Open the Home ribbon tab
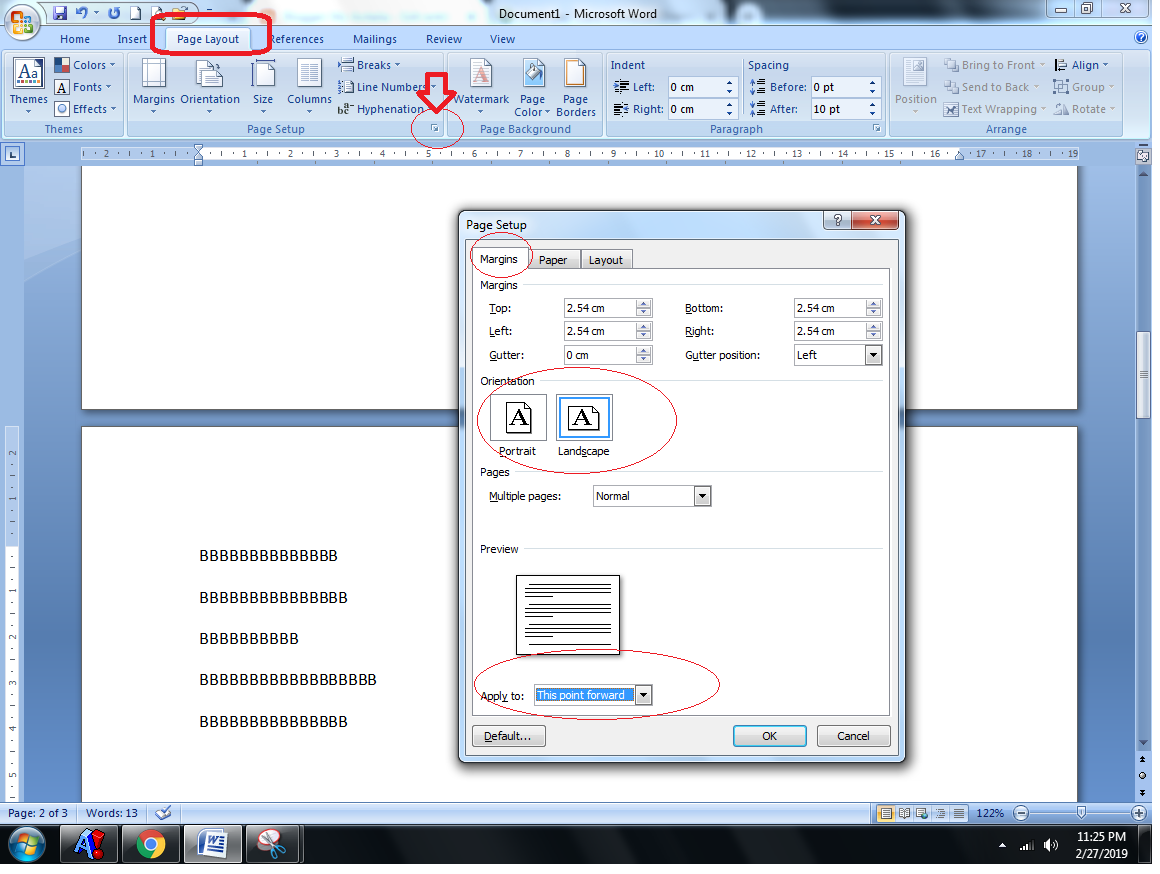This screenshot has height=874, width=1160. pyautogui.click(x=75, y=39)
